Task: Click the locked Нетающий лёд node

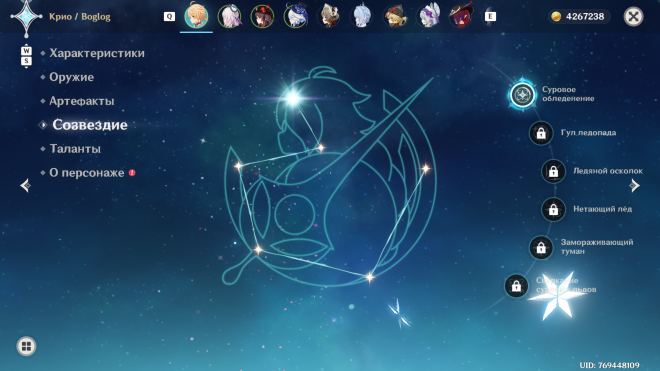Action: pyautogui.click(x=553, y=209)
